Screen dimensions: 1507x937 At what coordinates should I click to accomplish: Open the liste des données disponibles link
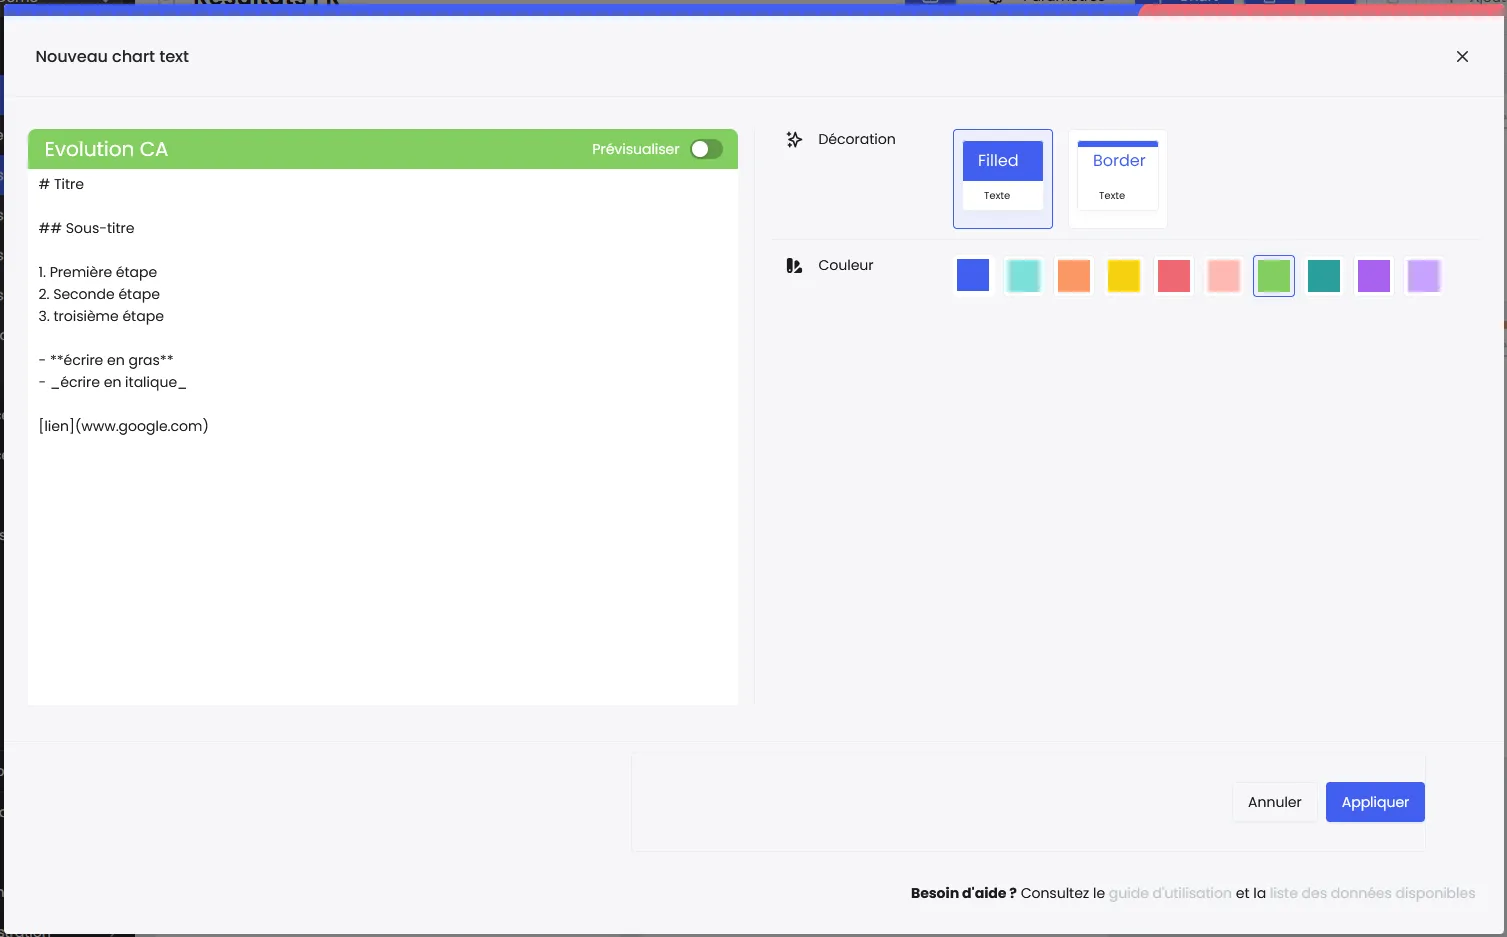pos(1372,893)
